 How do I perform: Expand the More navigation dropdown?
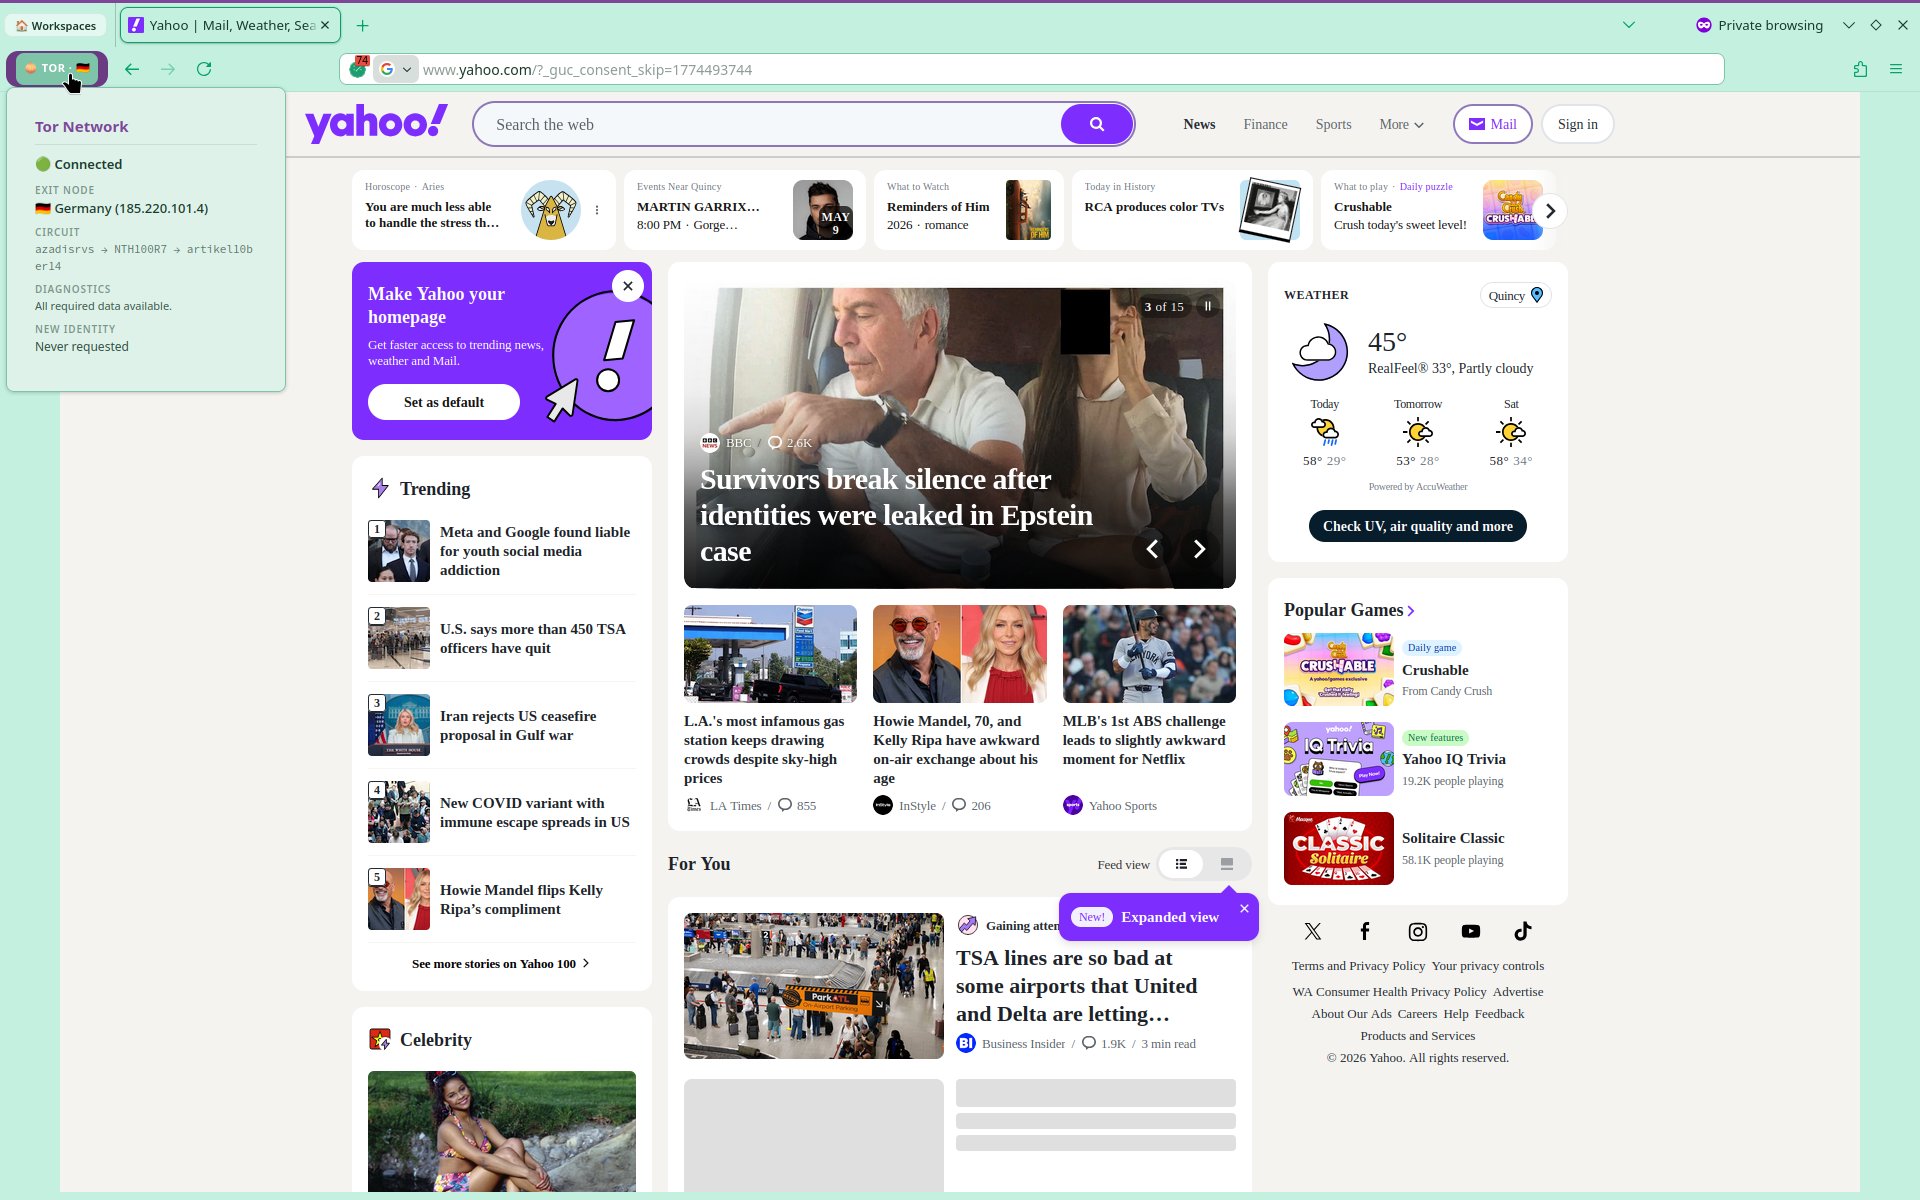(1401, 124)
